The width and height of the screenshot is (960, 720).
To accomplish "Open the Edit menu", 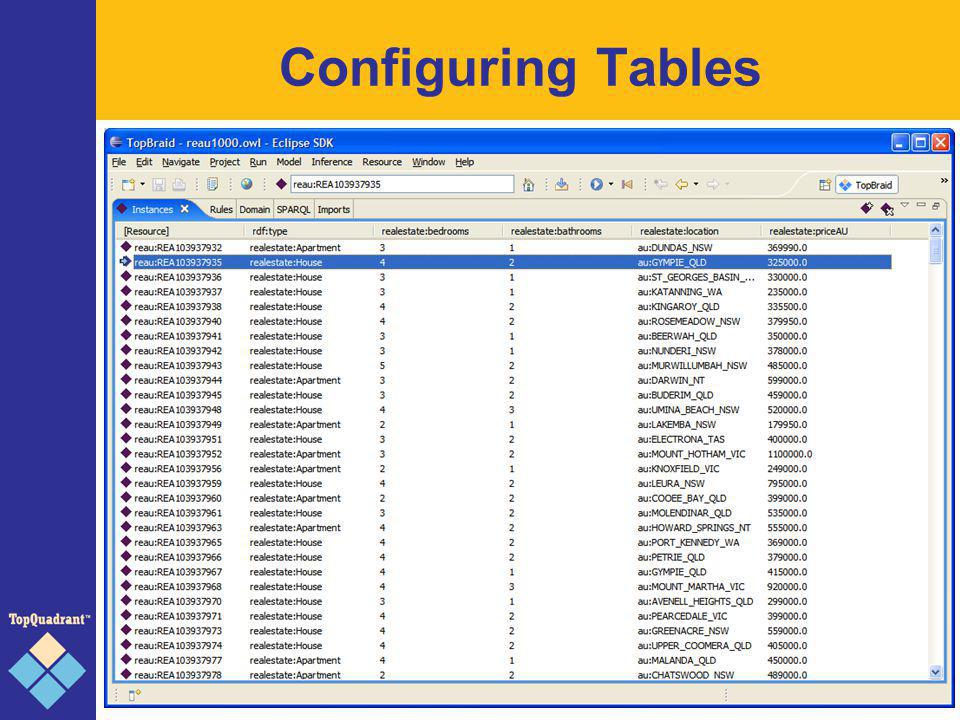I will coord(144,162).
